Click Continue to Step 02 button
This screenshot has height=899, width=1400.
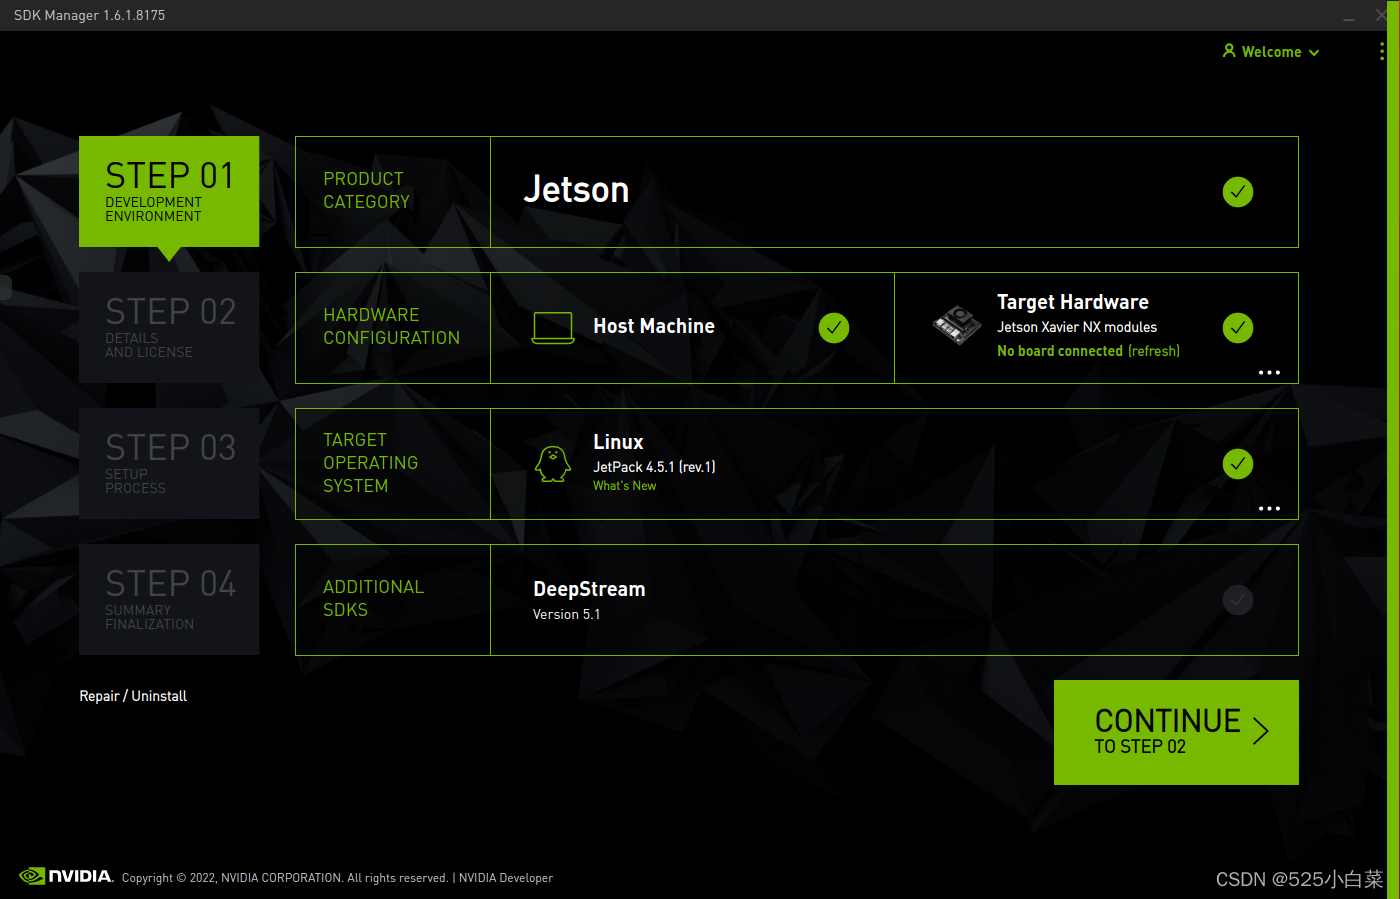tap(1176, 732)
